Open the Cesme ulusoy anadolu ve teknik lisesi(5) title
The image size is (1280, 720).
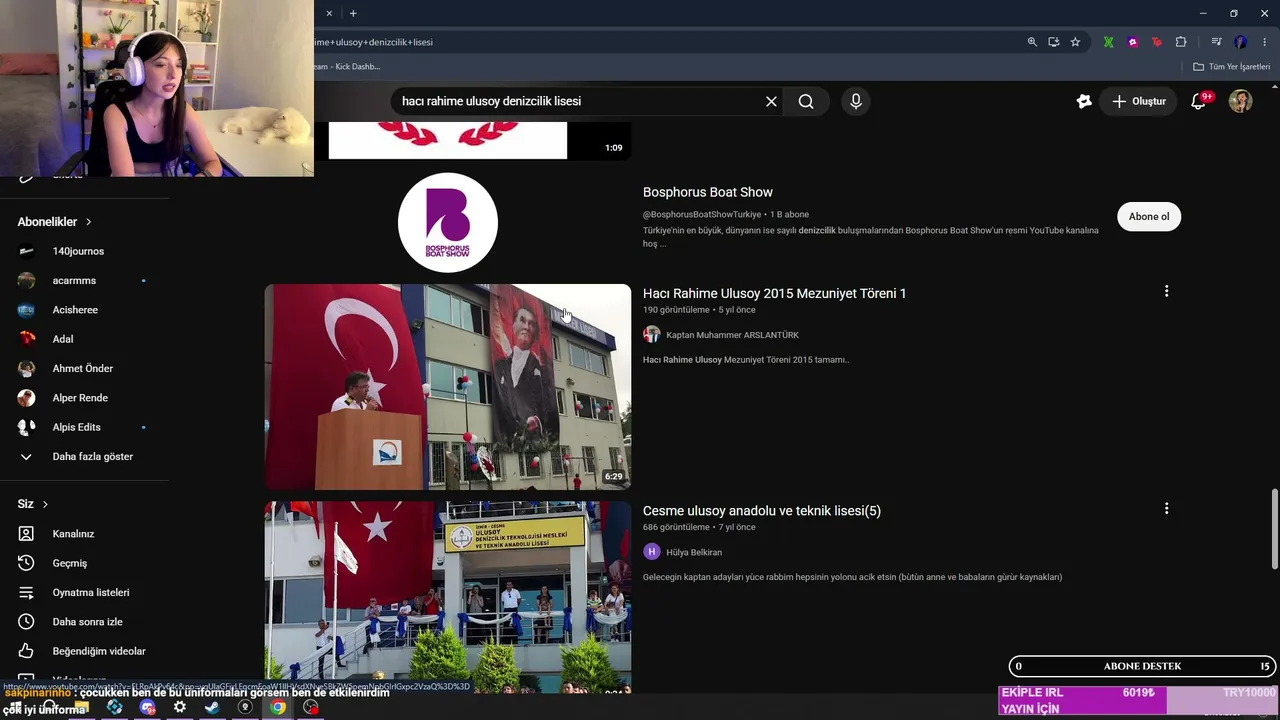[x=762, y=511]
